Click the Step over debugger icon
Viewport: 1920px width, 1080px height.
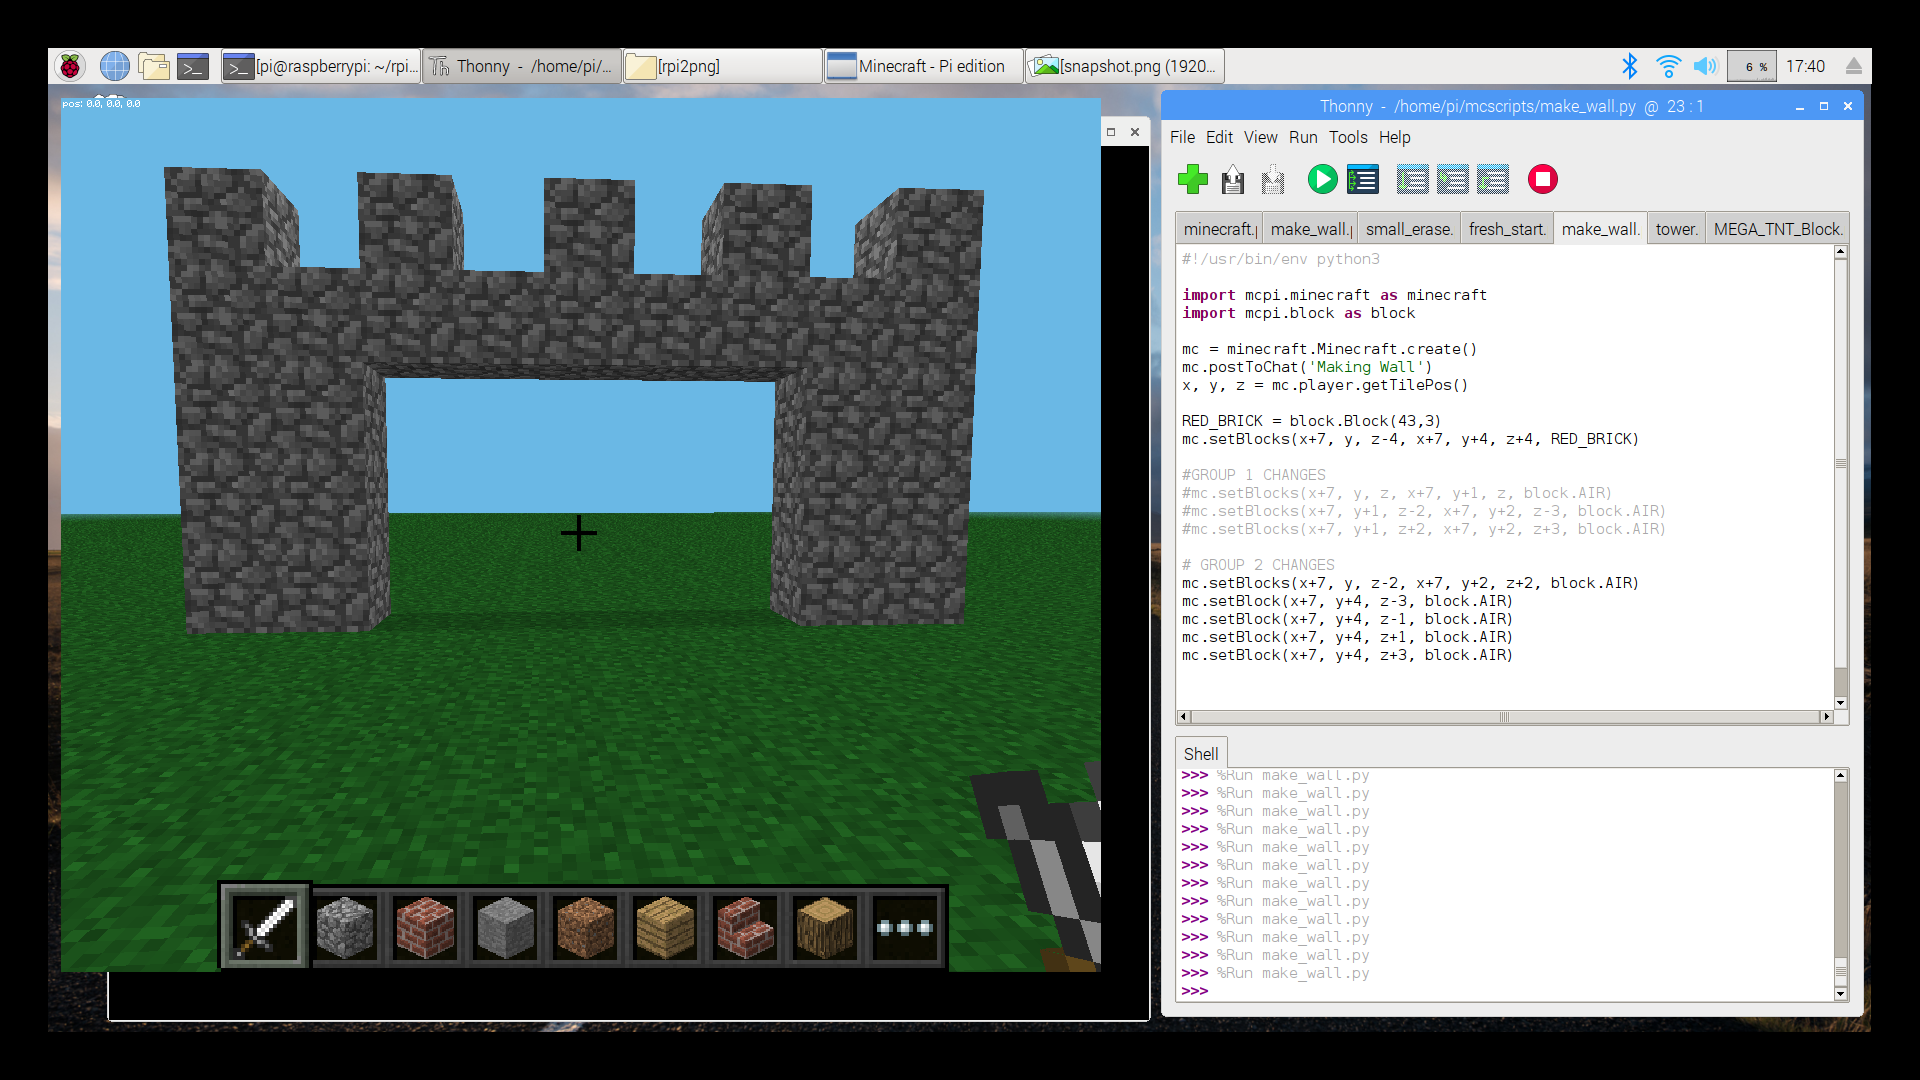click(x=1412, y=180)
